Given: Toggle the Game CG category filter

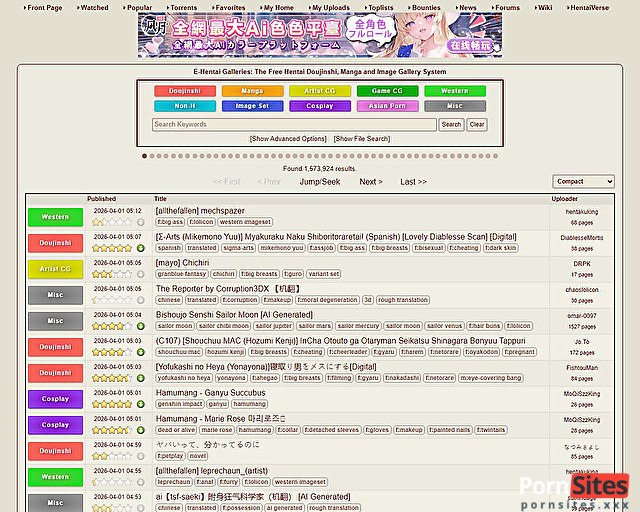Looking at the screenshot, I should (x=387, y=91).
